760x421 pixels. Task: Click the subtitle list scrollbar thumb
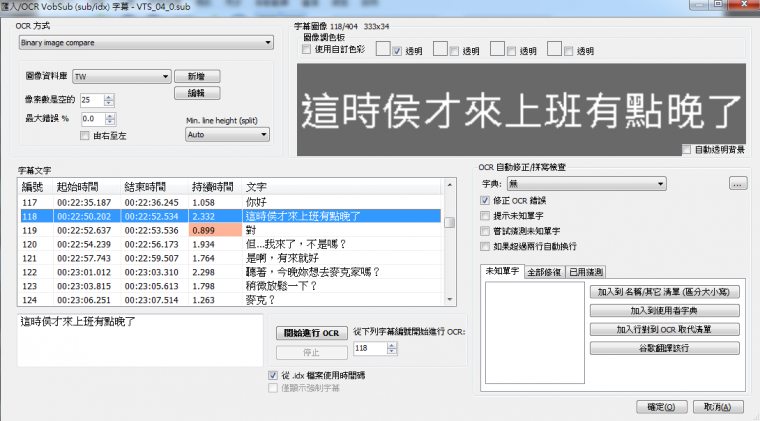point(450,222)
